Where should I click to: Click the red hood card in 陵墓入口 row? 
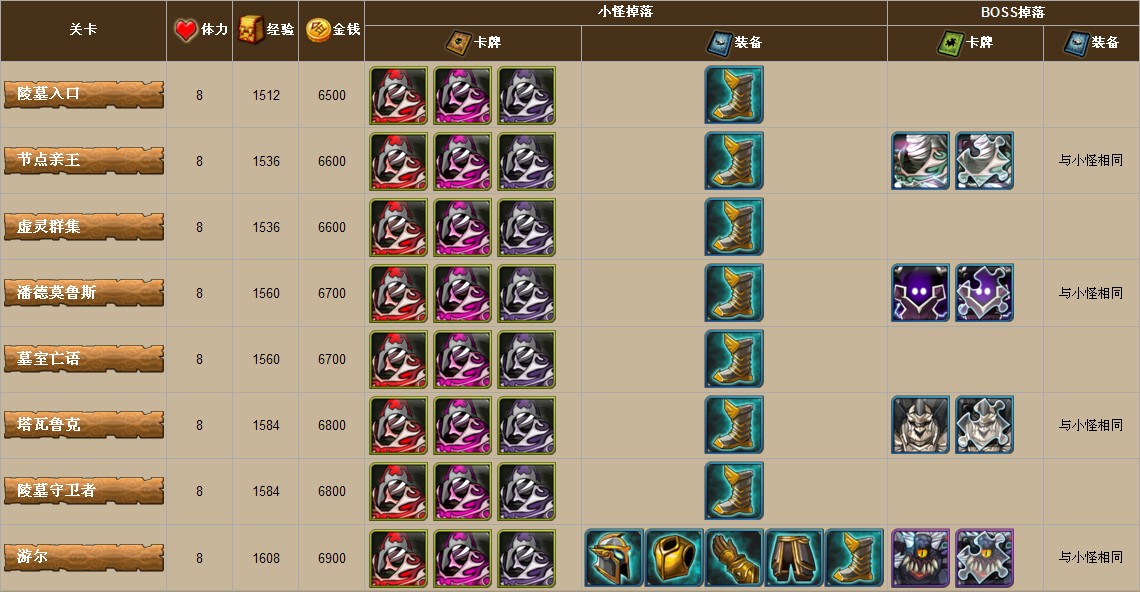point(398,95)
